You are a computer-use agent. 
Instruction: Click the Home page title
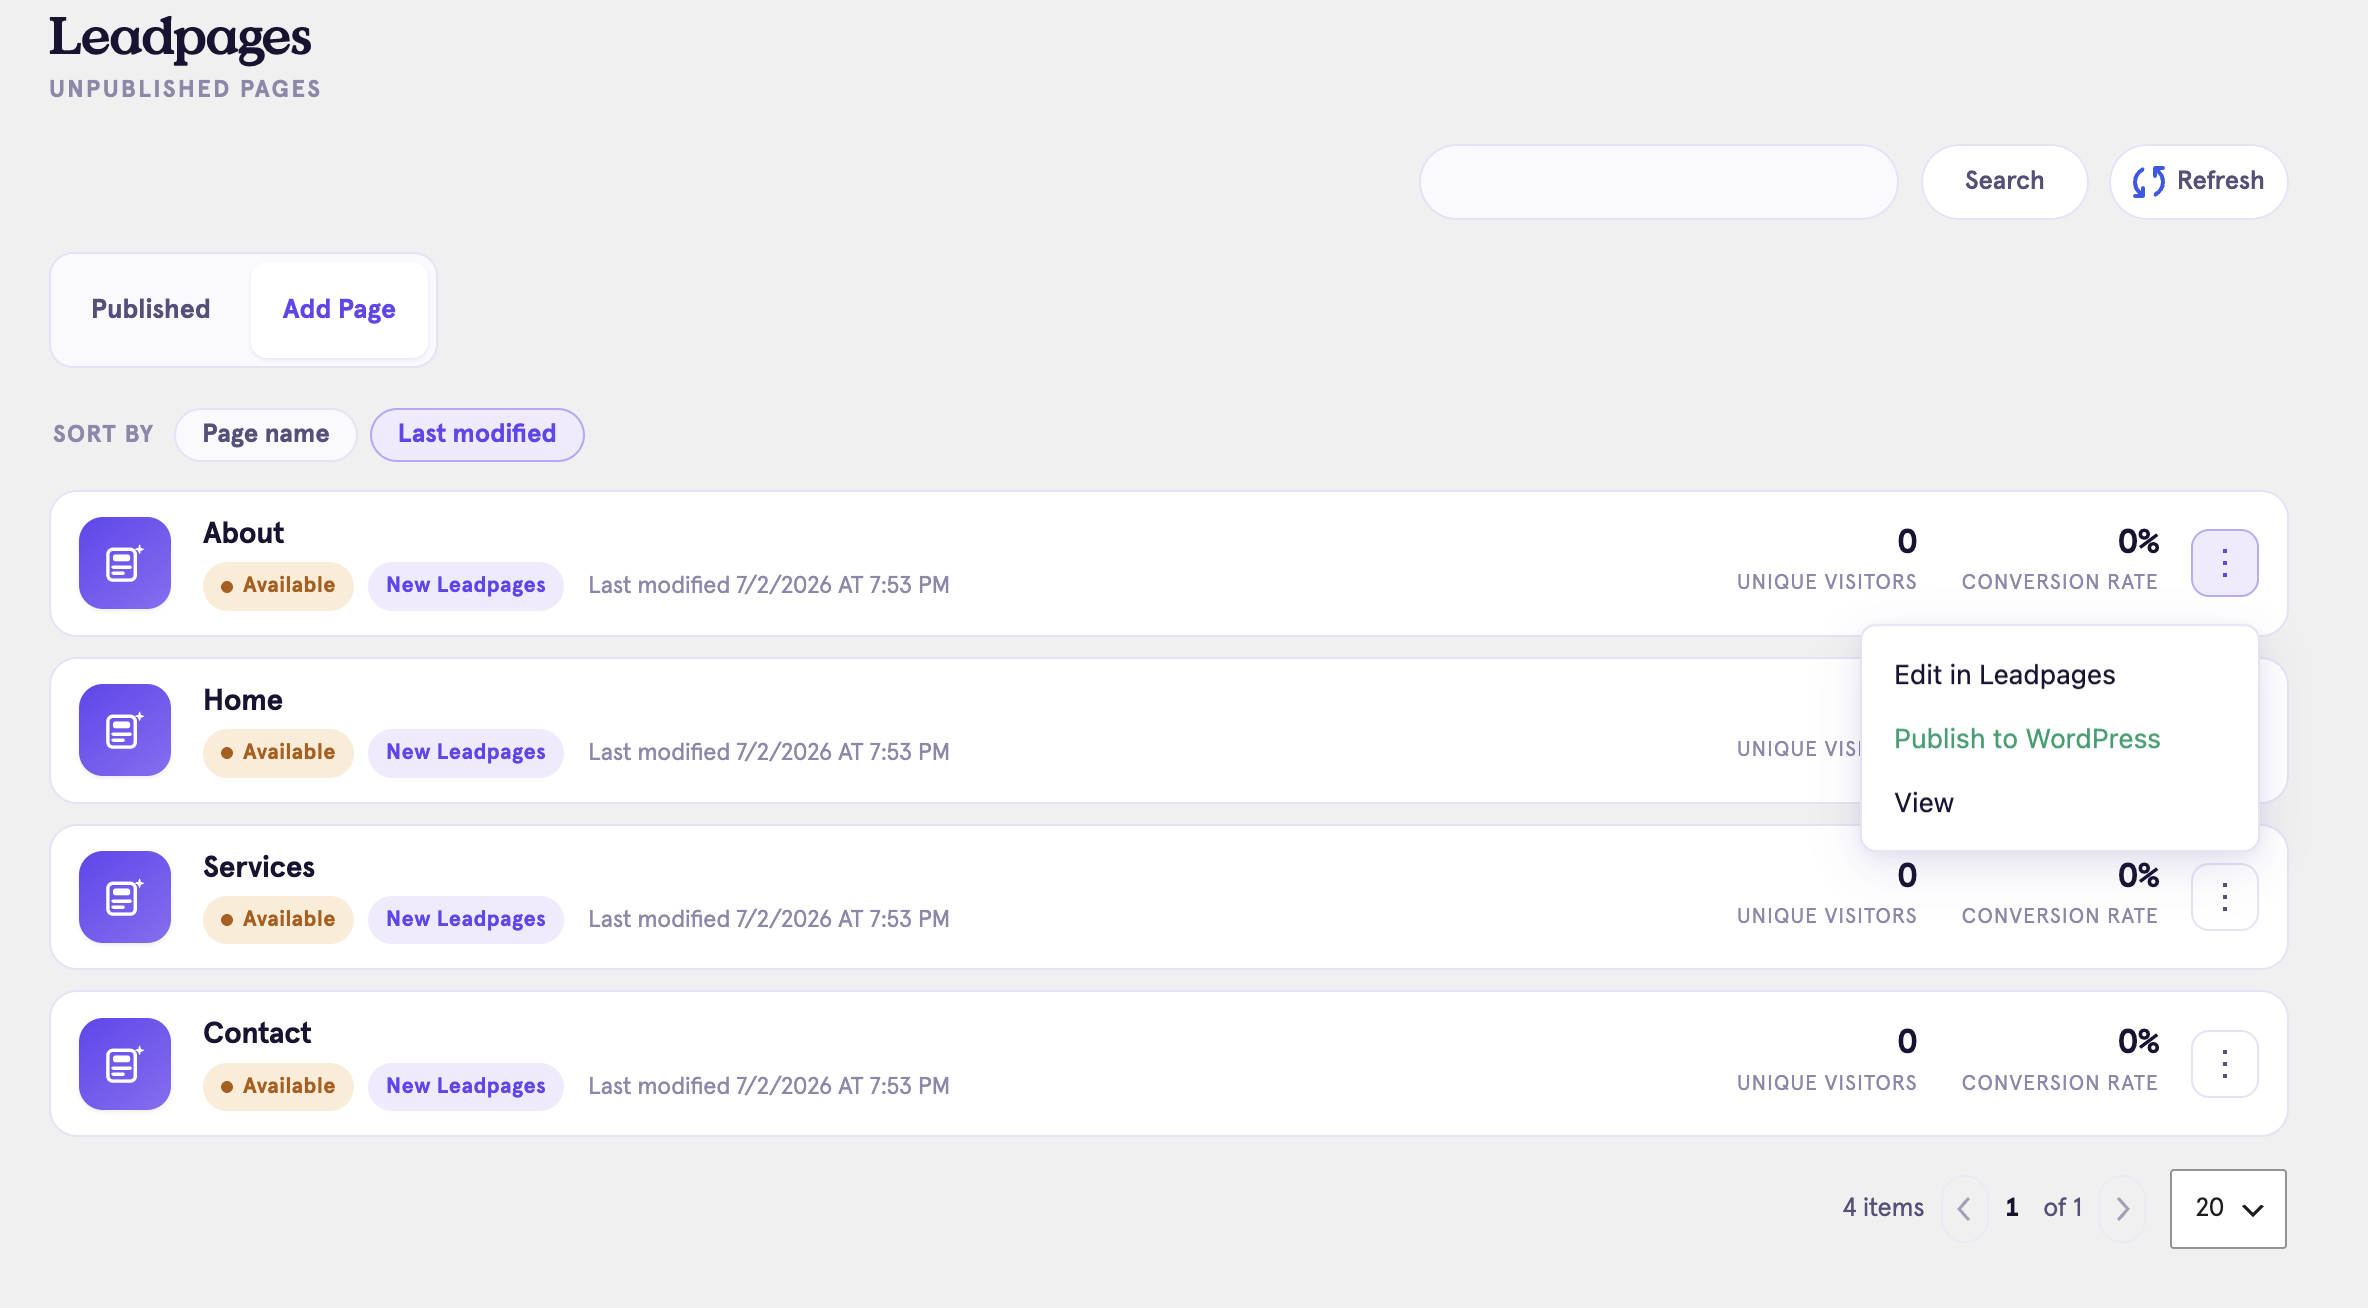[243, 700]
